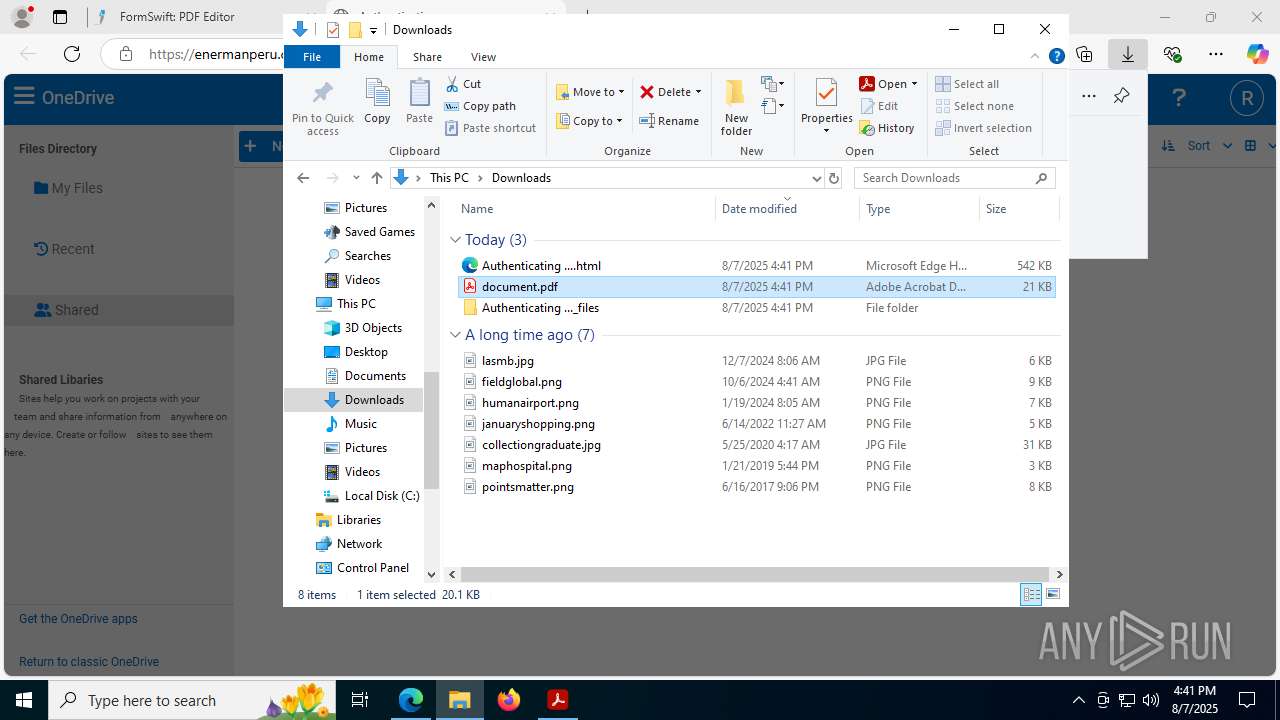Click the Properties icon

point(826,93)
